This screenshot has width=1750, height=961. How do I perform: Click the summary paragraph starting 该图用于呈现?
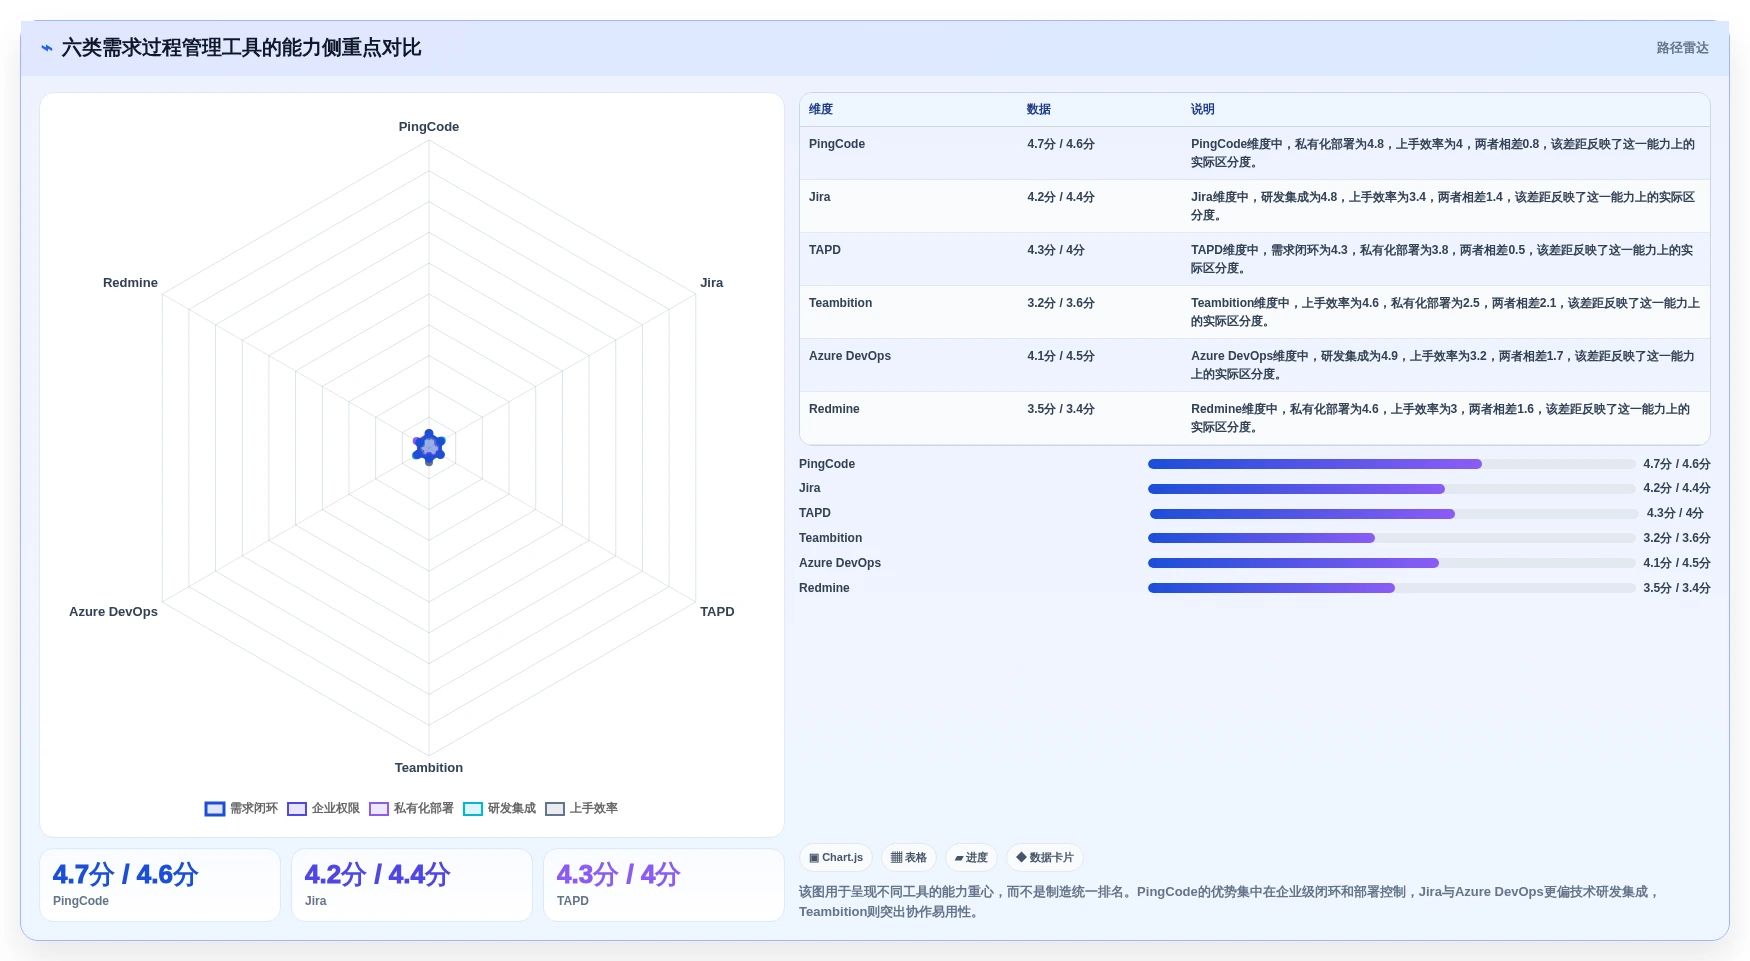(1229, 902)
